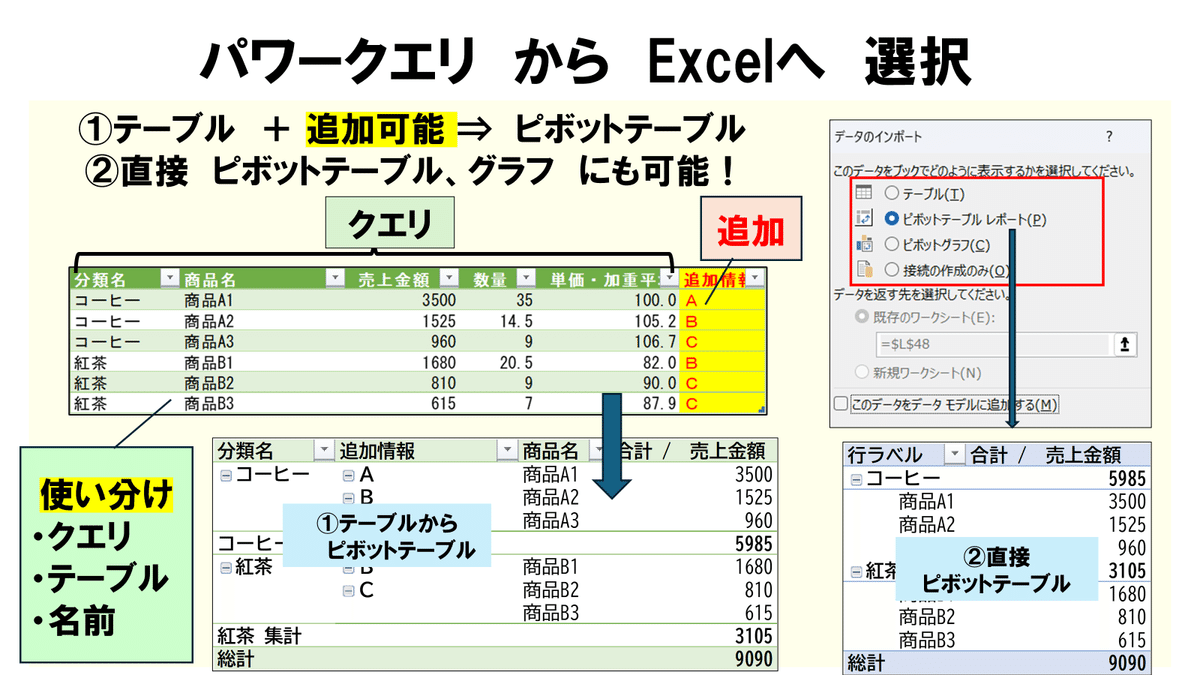Open the 数量 column filter dropdown
This screenshot has height=675, width=1200.
(526, 279)
